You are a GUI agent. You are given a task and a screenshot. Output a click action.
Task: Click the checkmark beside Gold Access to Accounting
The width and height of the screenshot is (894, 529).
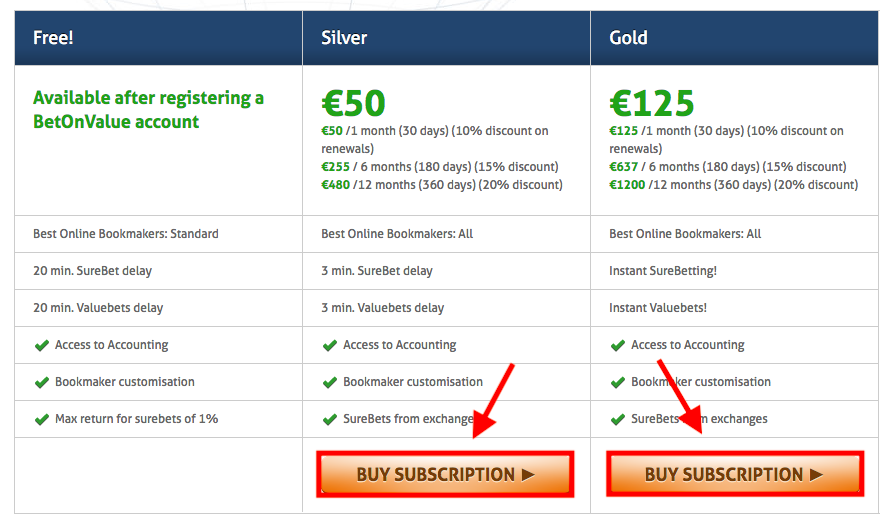coord(617,345)
